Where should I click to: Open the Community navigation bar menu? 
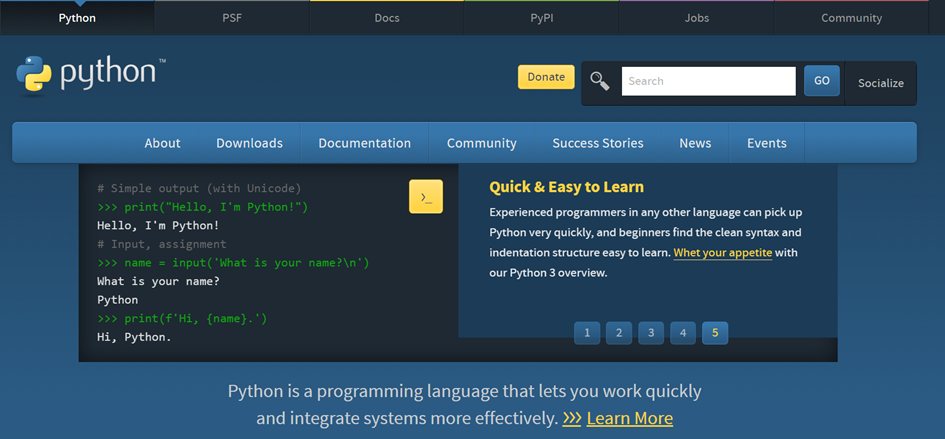(482, 143)
